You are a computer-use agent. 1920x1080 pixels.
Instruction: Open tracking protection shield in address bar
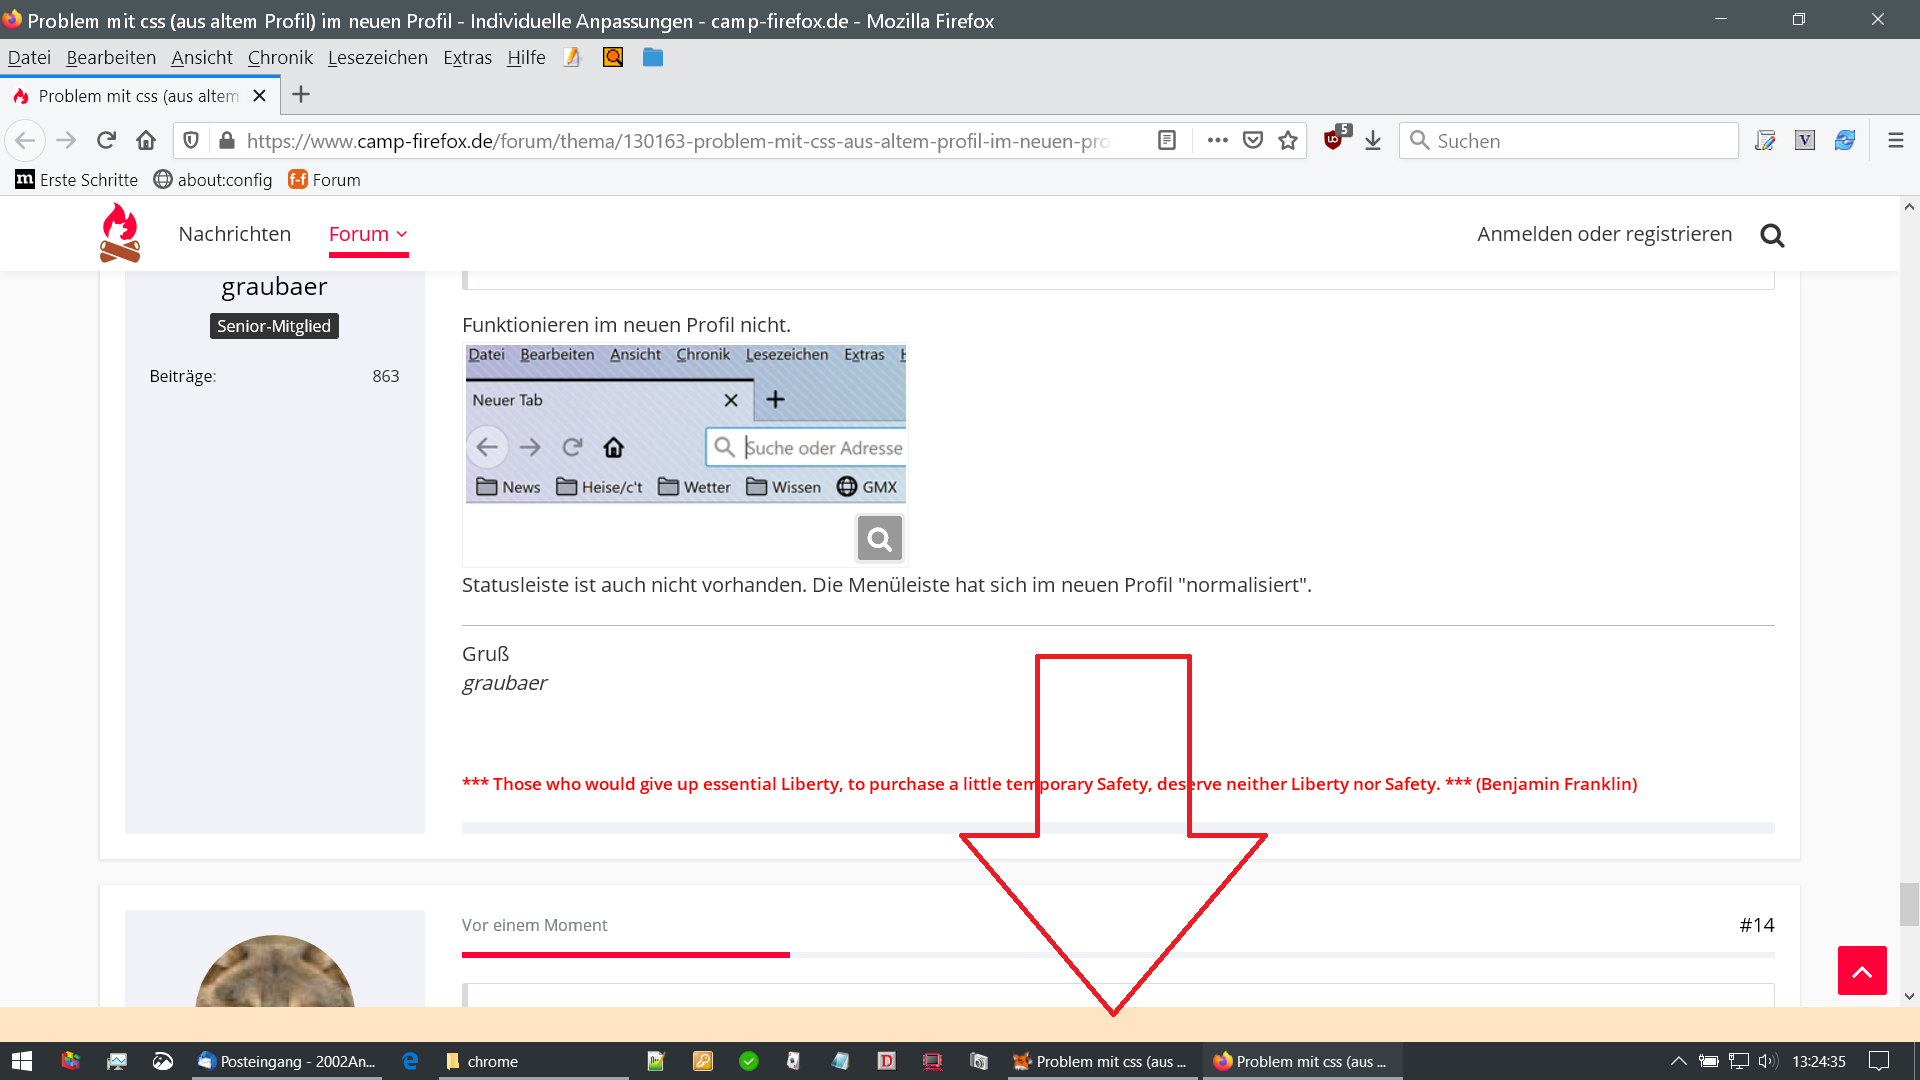[x=191, y=140]
